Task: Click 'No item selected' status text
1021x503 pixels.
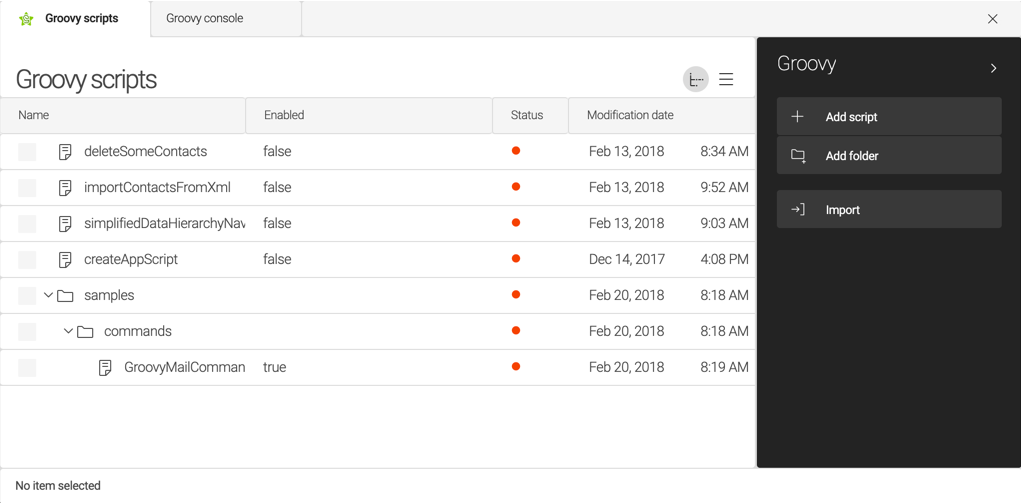Action: [x=58, y=486]
